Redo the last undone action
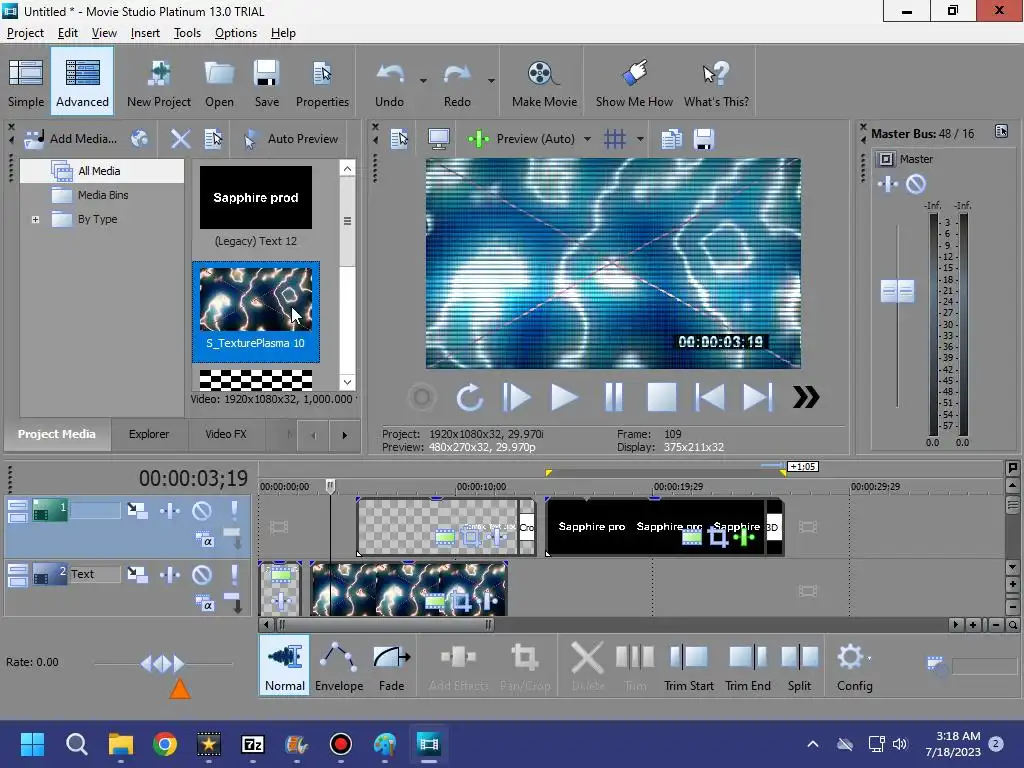This screenshot has height=768, width=1024. 457,82
